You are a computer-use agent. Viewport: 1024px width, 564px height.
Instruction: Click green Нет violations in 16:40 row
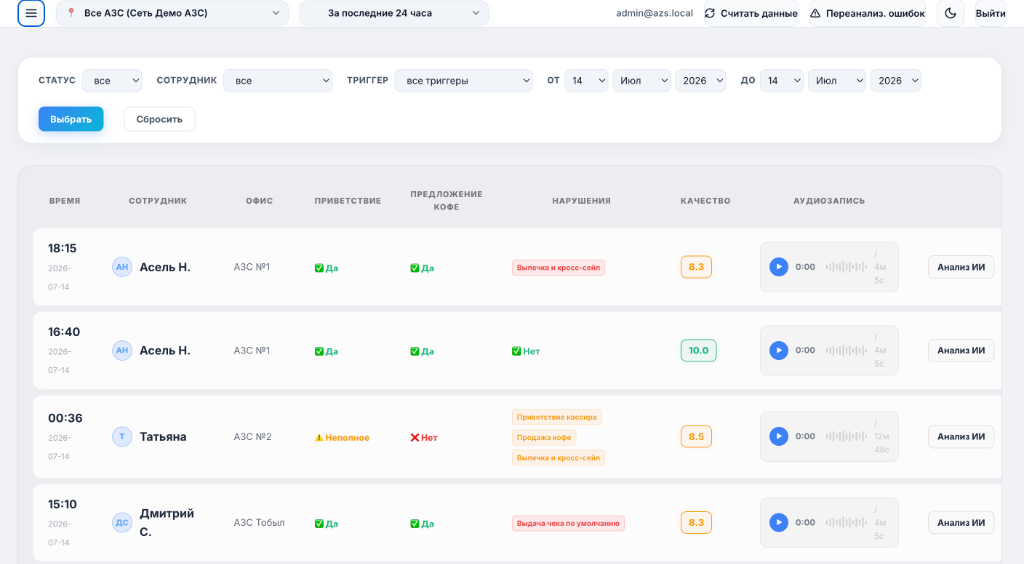pos(526,351)
